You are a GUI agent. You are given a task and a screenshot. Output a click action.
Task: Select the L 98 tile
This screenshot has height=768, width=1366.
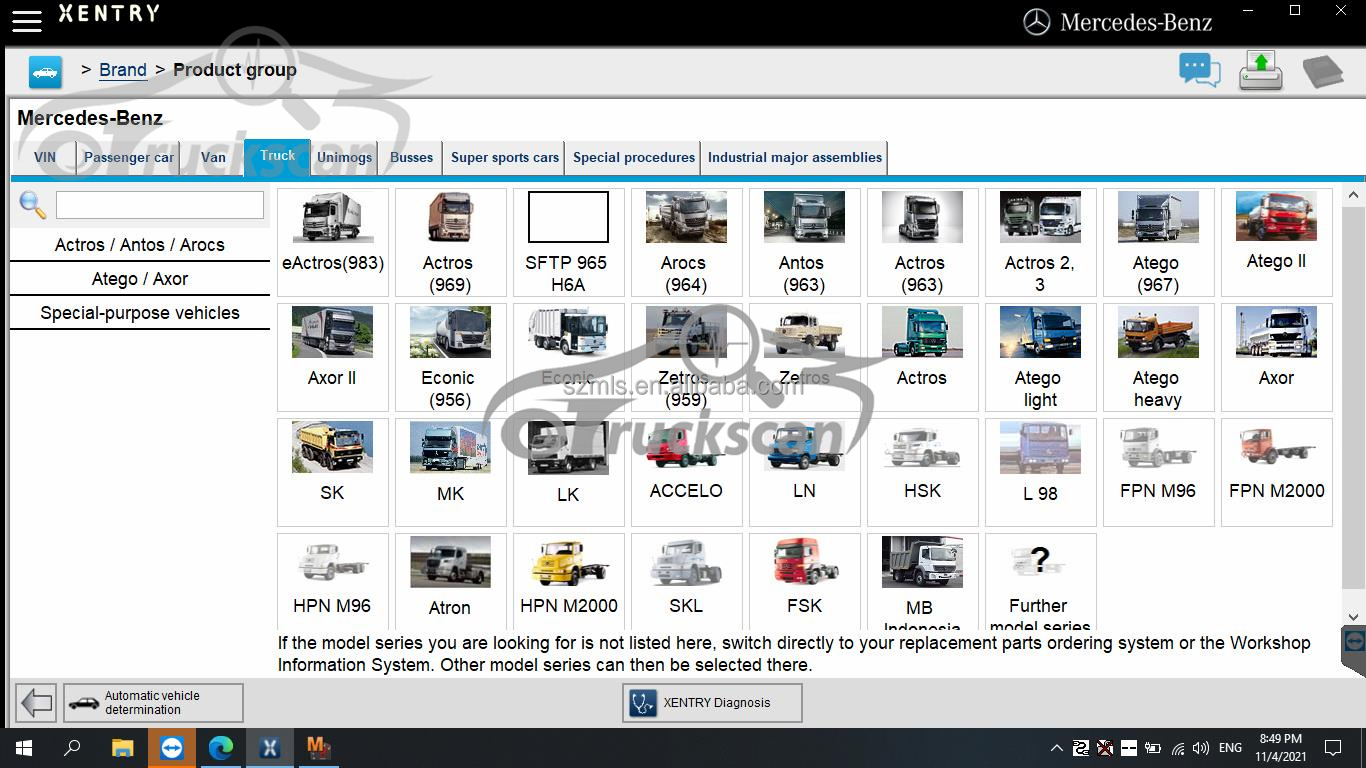(1041, 472)
